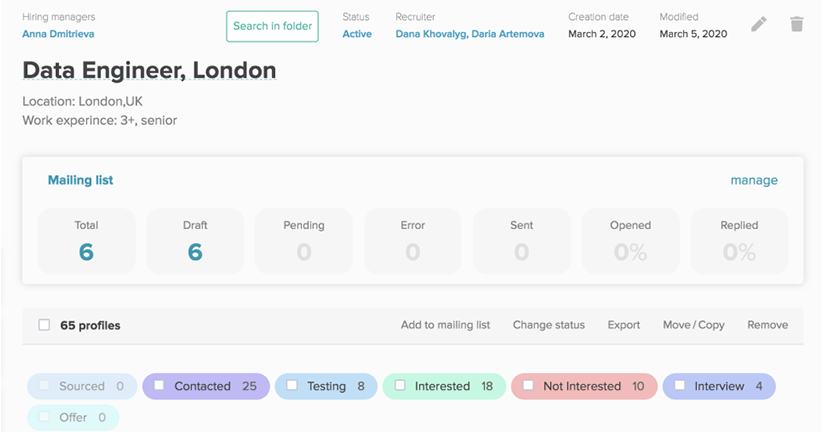Select the Total count card
The image size is (823, 433).
point(86,241)
